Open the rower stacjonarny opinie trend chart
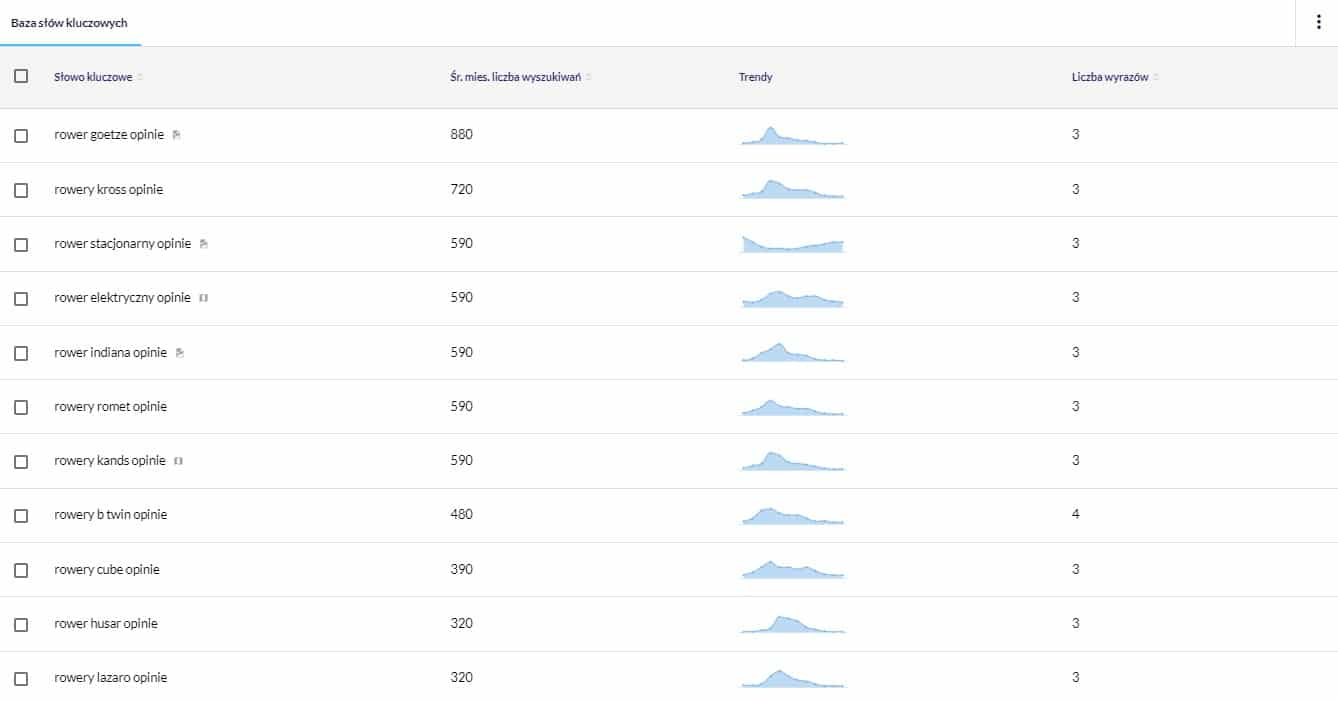Viewport: 1338px width, 702px height. click(793, 243)
